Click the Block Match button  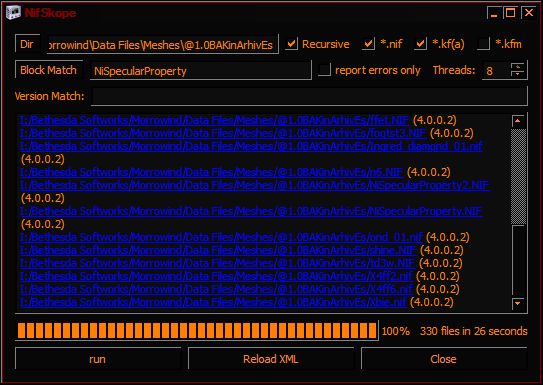tap(48, 70)
